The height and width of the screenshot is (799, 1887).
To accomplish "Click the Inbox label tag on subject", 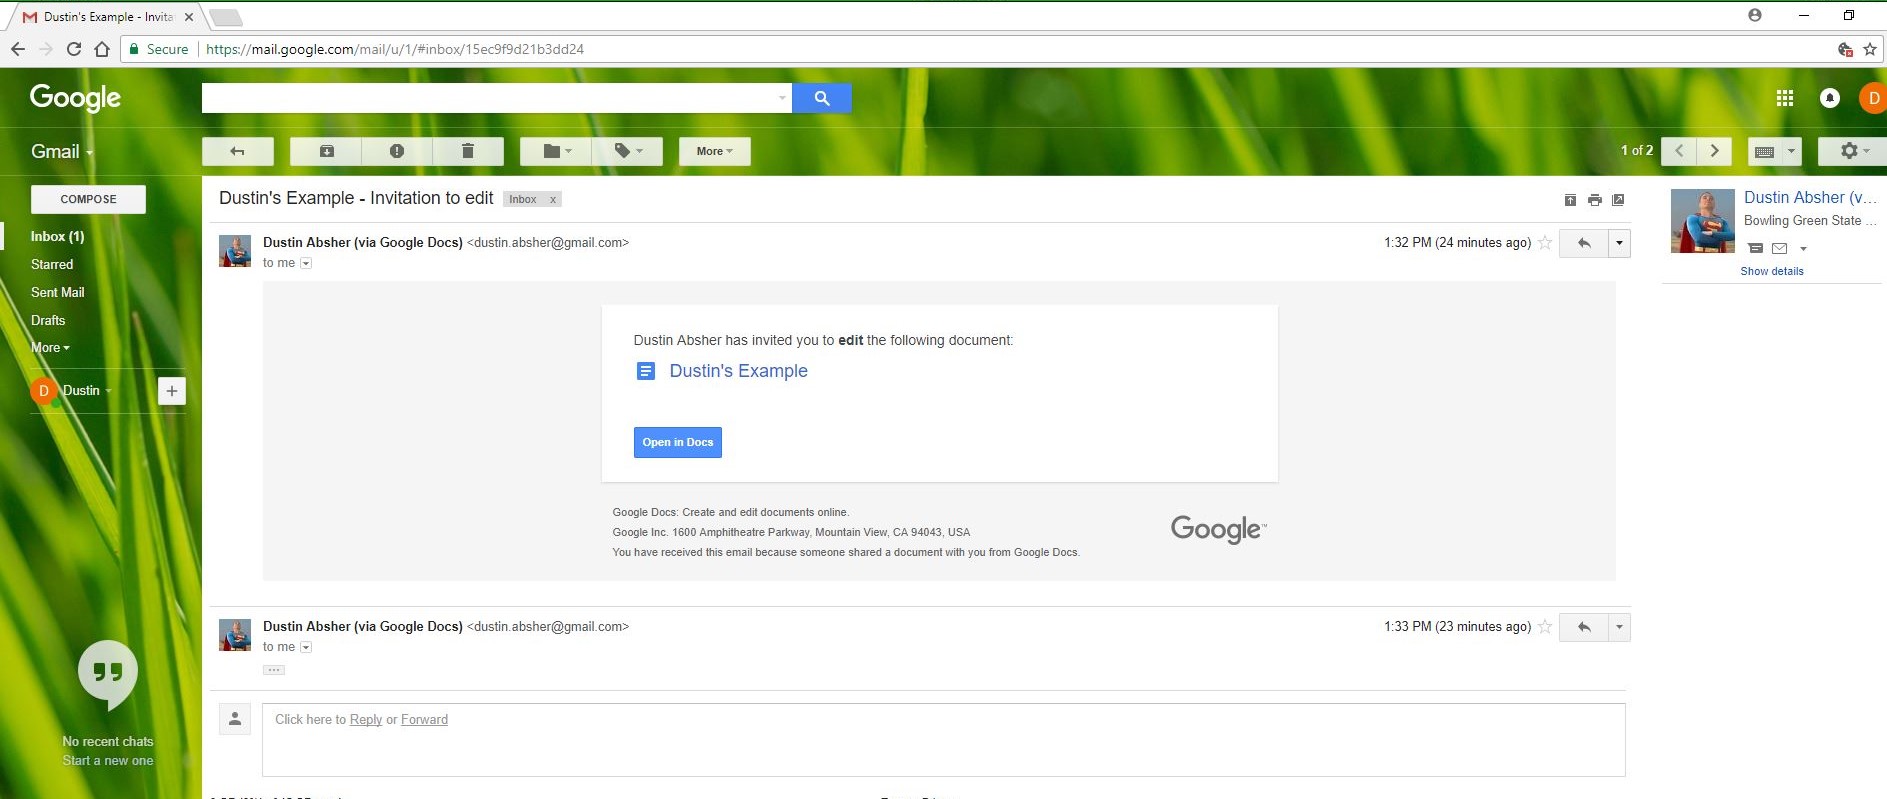I will 523,199.
